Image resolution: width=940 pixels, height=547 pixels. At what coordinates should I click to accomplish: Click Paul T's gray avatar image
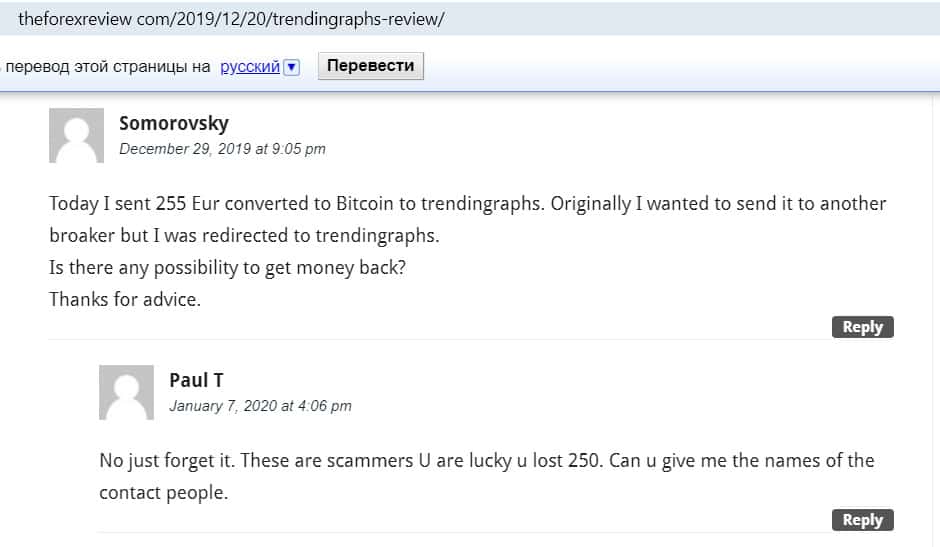[x=126, y=392]
